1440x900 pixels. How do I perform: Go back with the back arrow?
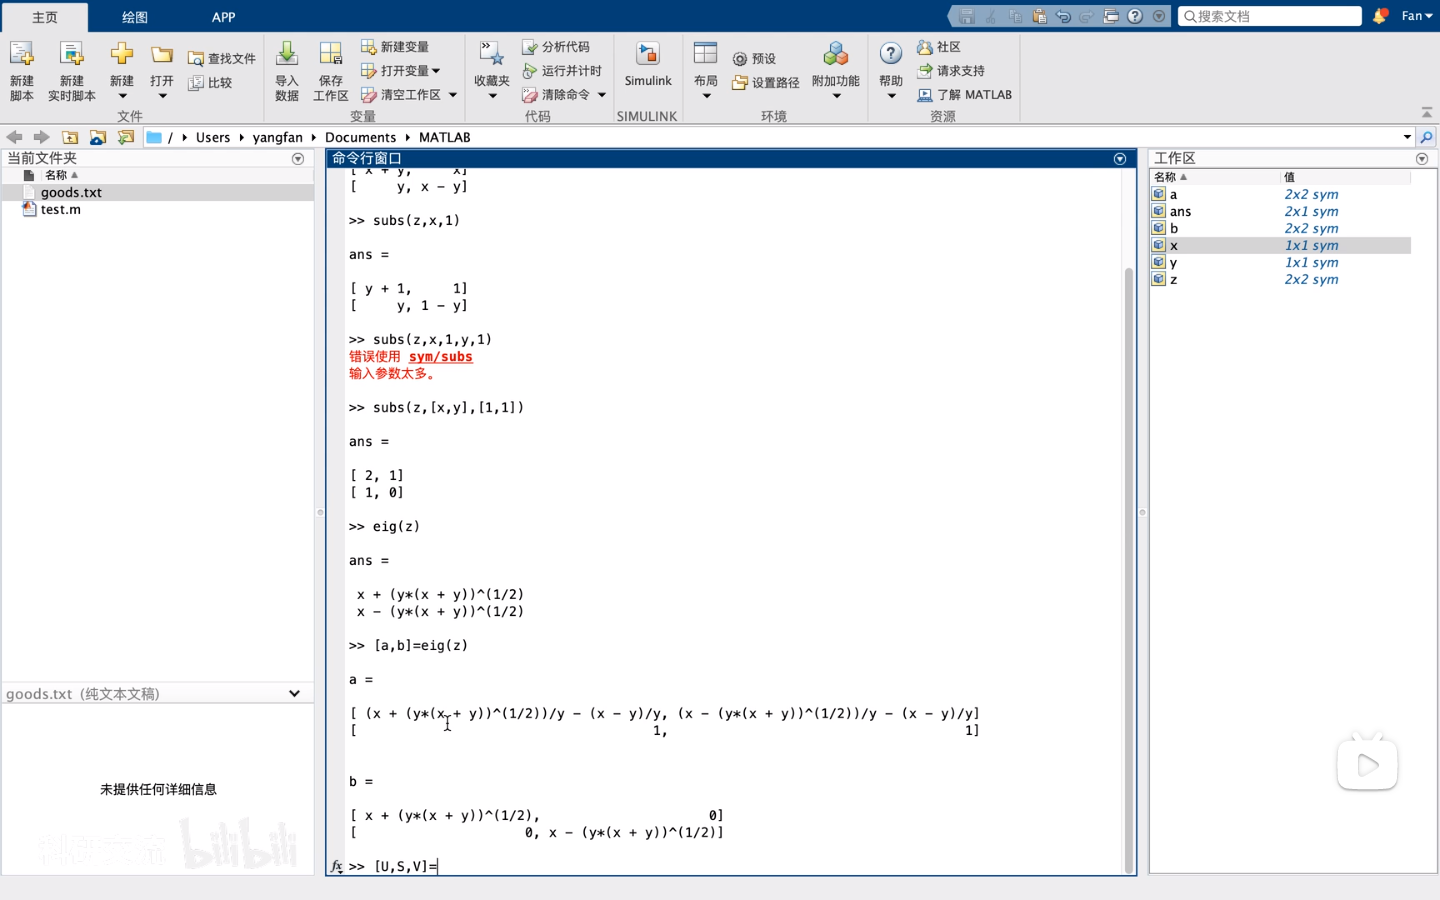click(14, 137)
